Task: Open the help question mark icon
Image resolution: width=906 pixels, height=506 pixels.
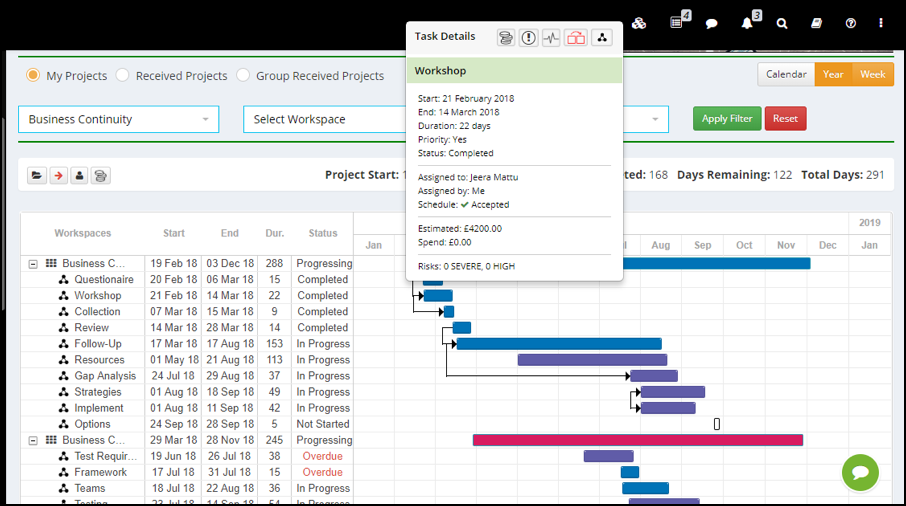Action: coord(851,23)
